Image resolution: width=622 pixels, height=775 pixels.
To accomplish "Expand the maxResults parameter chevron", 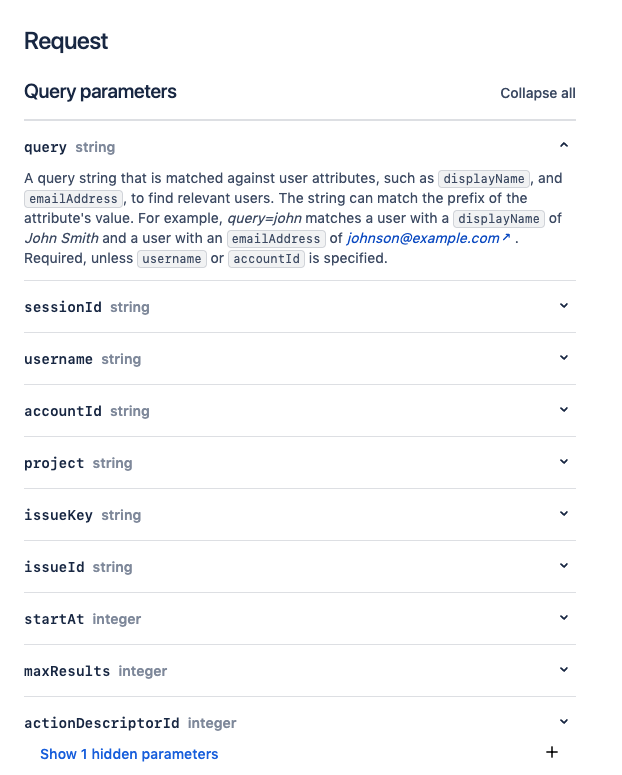I will pos(564,670).
